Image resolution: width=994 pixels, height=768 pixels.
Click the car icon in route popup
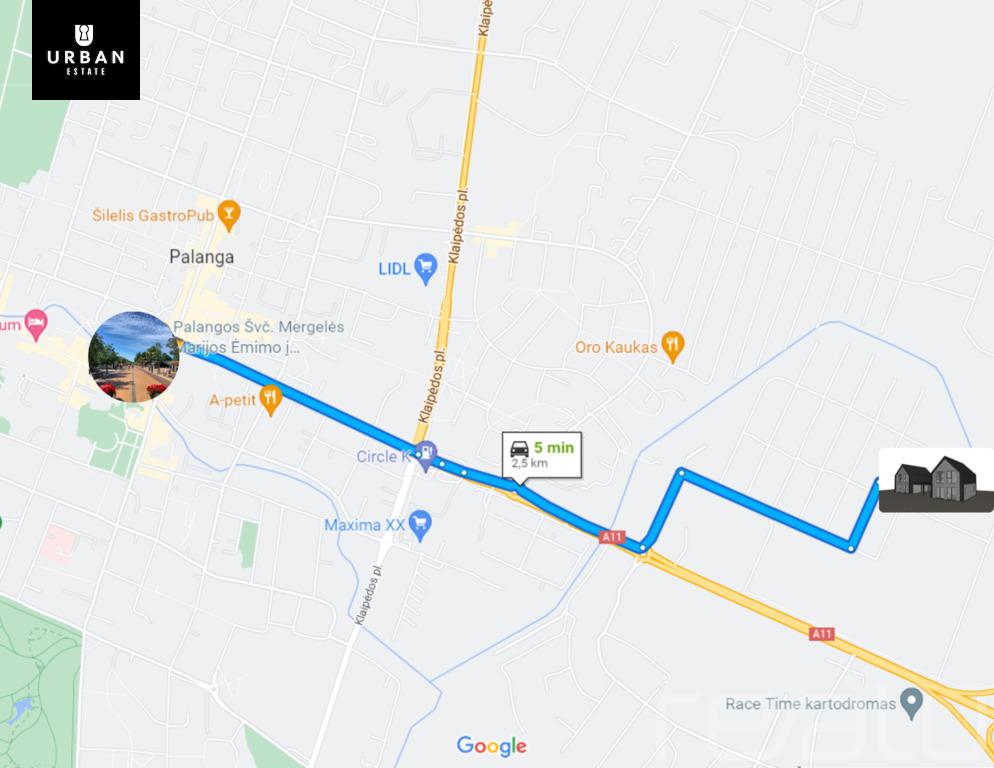tap(519, 448)
